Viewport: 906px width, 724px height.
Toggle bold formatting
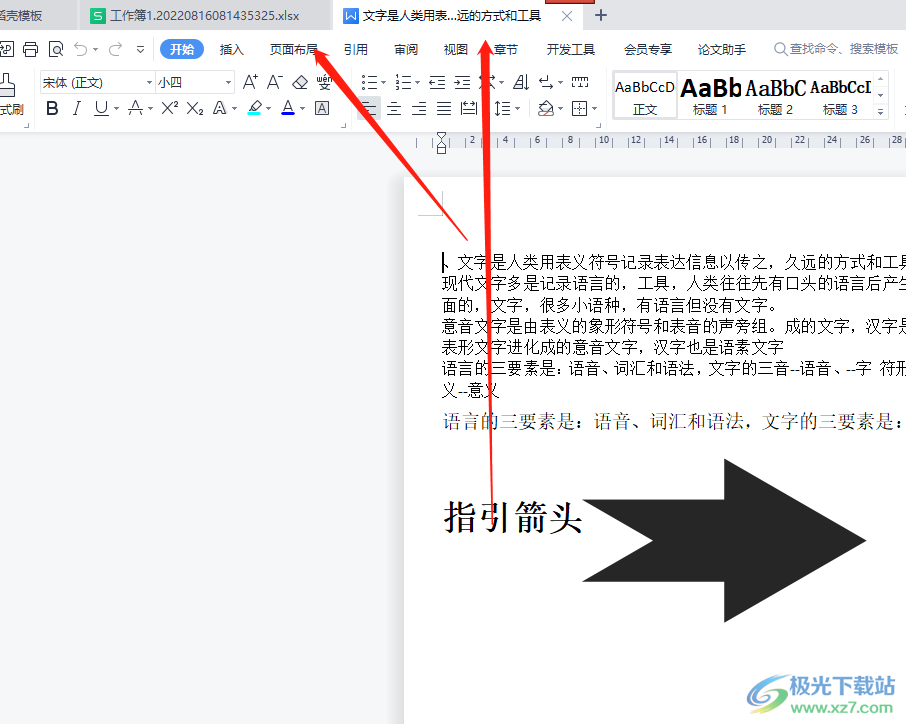click(52, 108)
